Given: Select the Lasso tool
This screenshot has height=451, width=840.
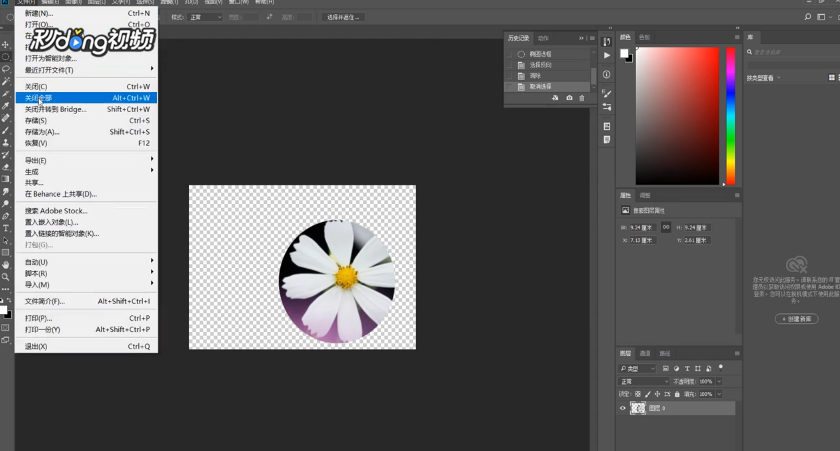Looking at the screenshot, I should pyautogui.click(x=6, y=69).
